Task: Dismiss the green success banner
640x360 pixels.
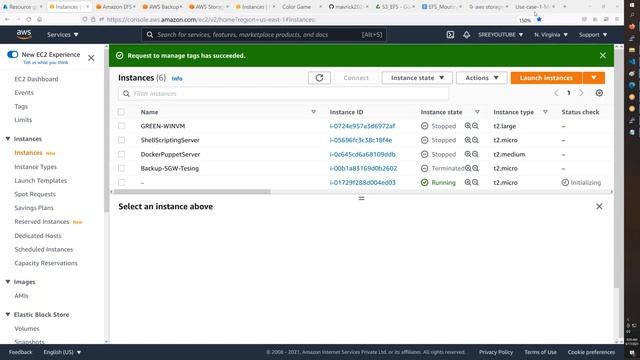Action: (602, 56)
